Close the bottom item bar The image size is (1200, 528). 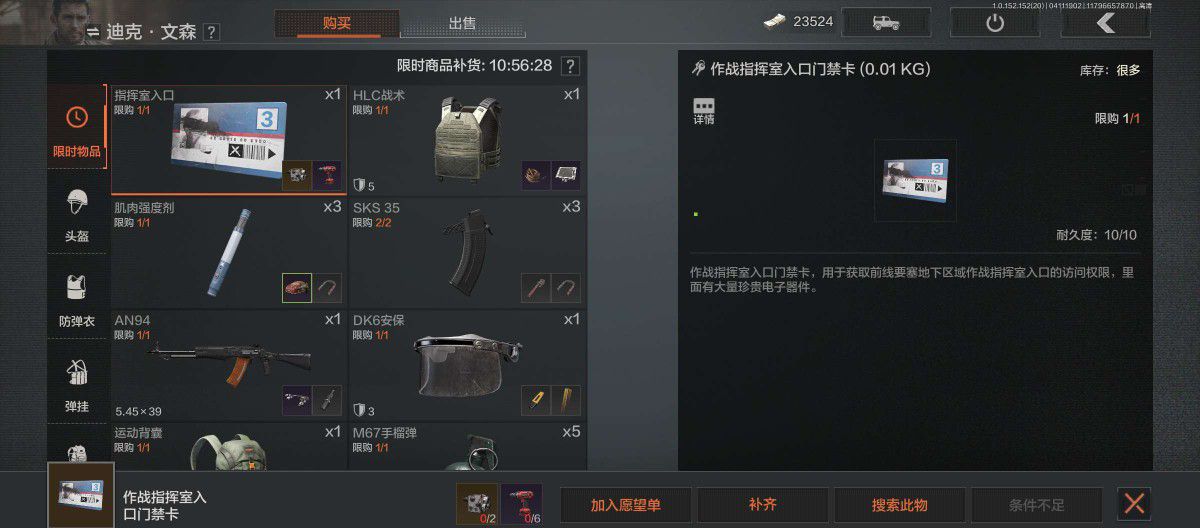(x=1133, y=504)
